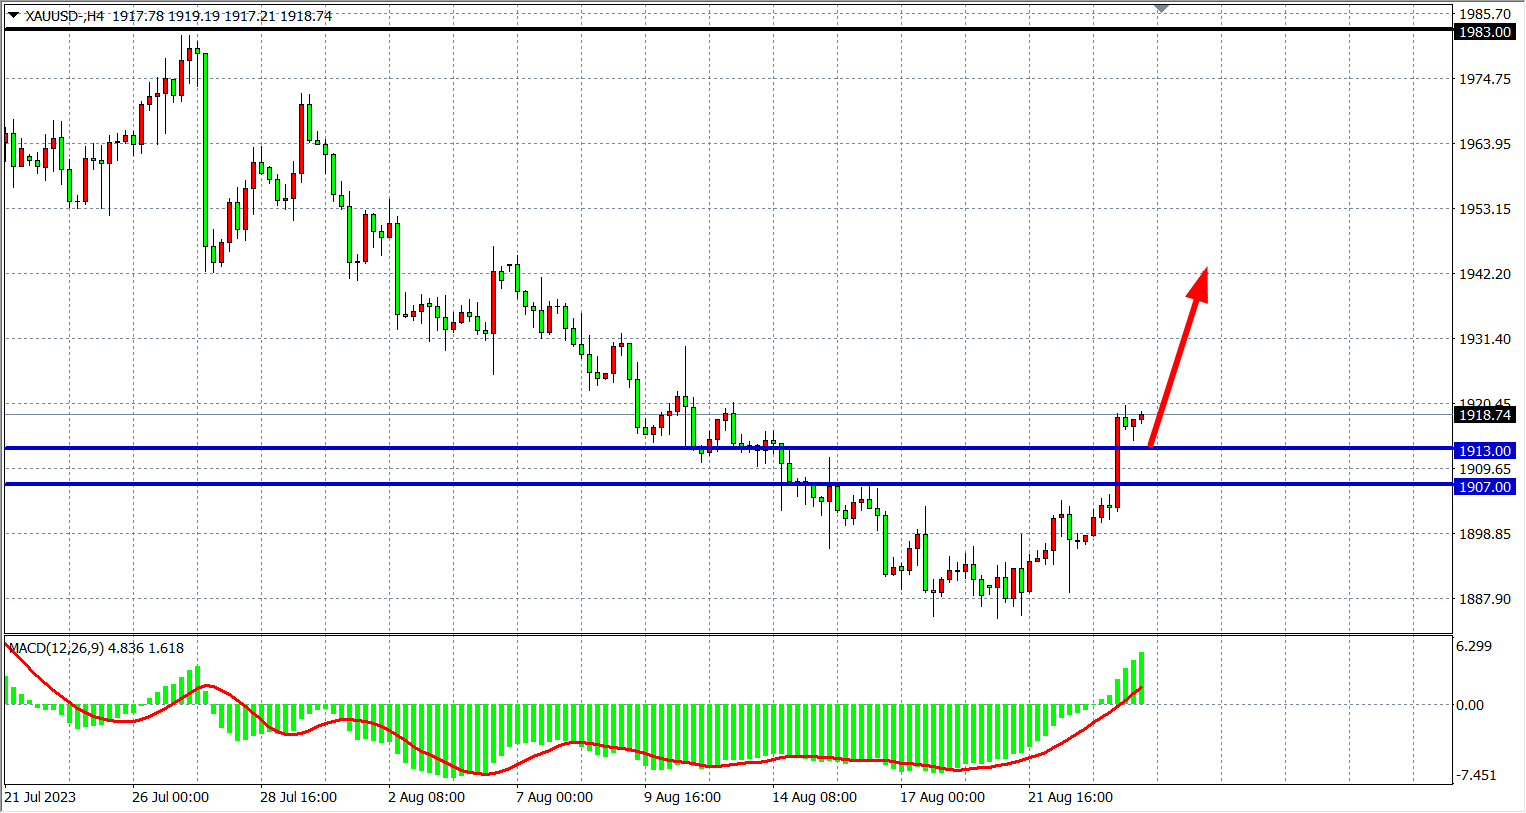Click the 6.299 MACD scale value

(1474, 646)
